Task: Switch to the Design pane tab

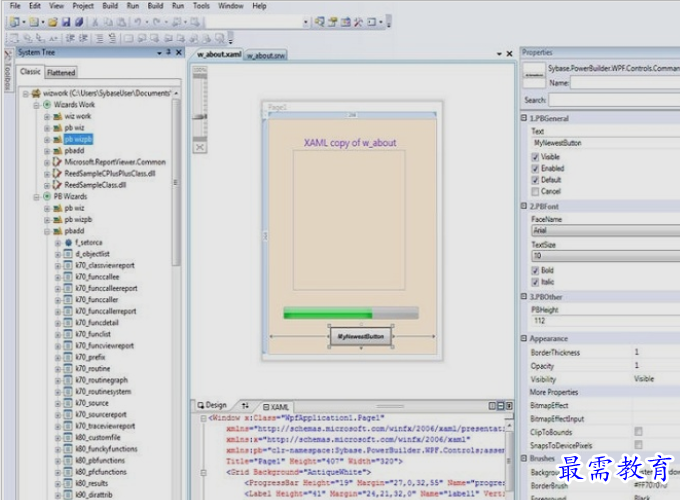Action: [212, 405]
